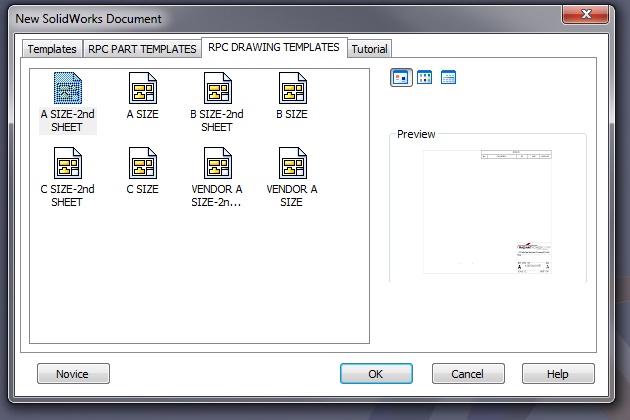The height and width of the screenshot is (420, 630).
Task: Select the VENDOR A SIZE-2n... template icon
Action: coord(217,163)
